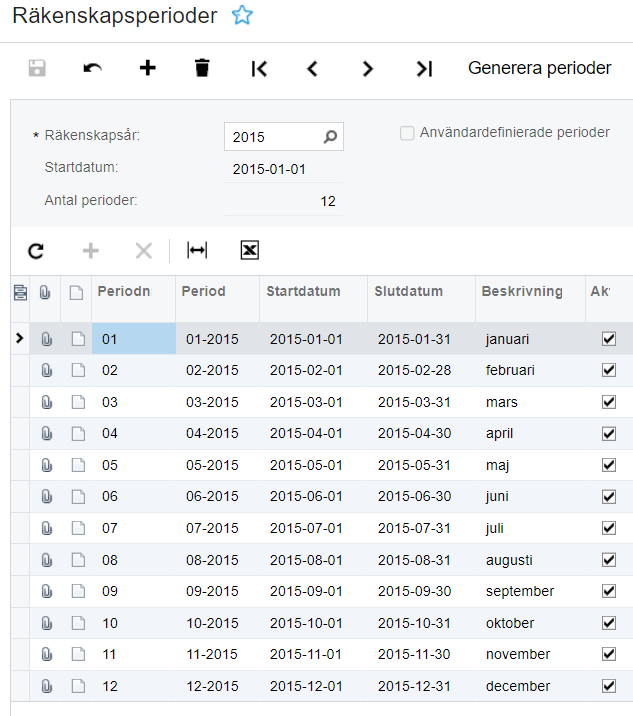Click end date 2015-02-28

421,370
